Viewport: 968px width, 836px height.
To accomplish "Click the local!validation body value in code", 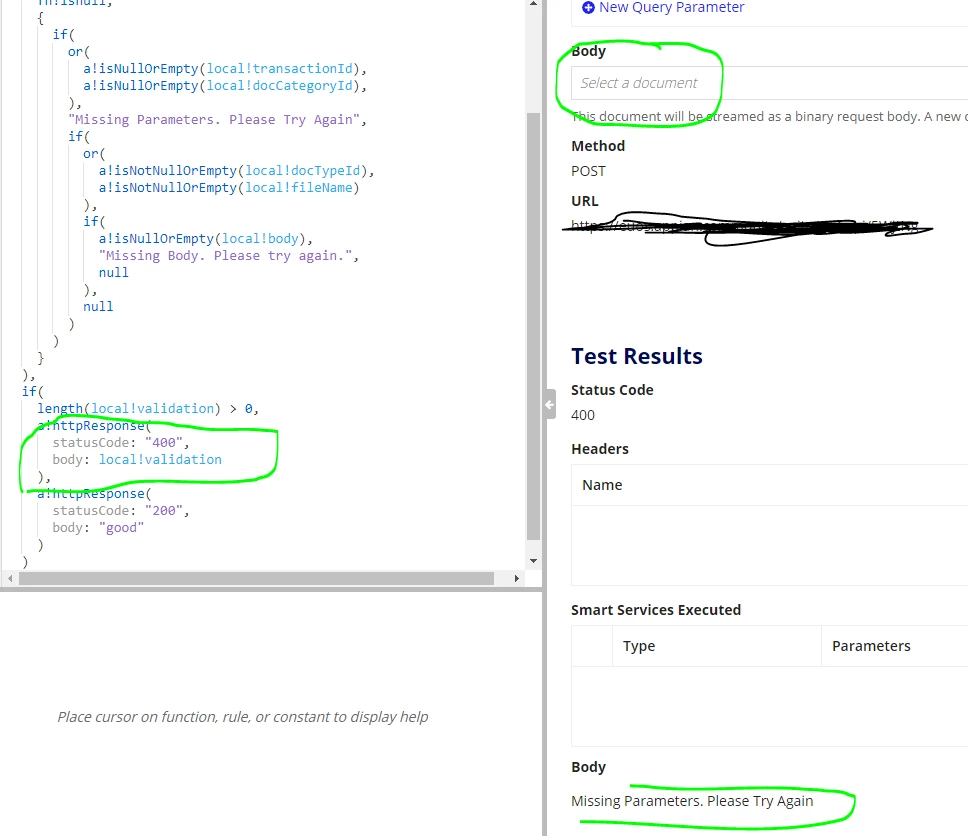I will pyautogui.click(x=160, y=459).
